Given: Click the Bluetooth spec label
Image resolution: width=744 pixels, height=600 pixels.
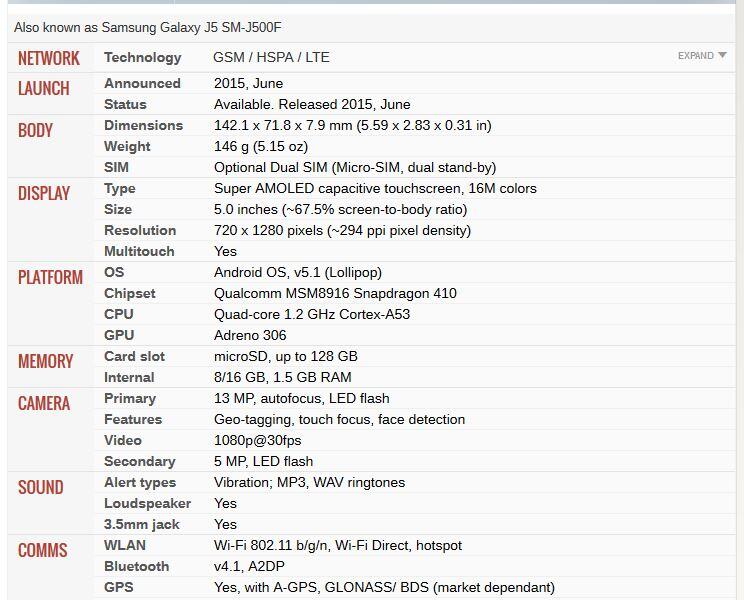Looking at the screenshot, I should 137,566.
